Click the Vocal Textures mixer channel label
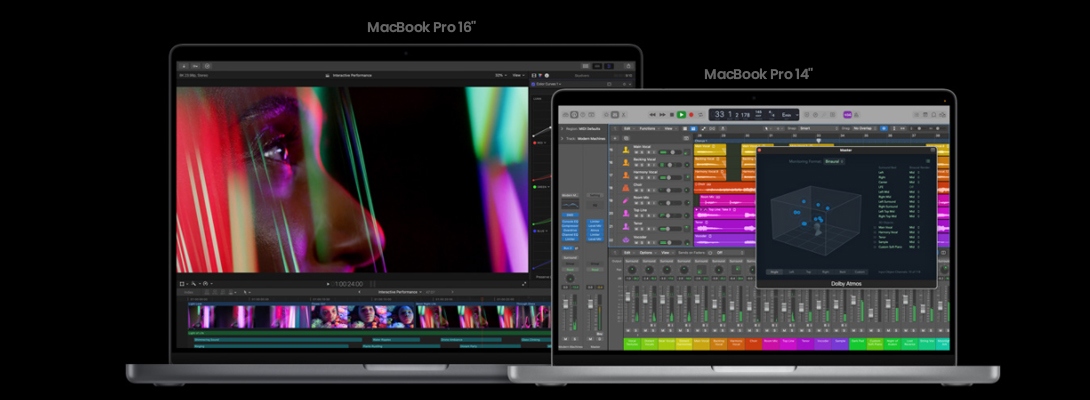Viewport: 1090px width, 400px height. point(632,344)
